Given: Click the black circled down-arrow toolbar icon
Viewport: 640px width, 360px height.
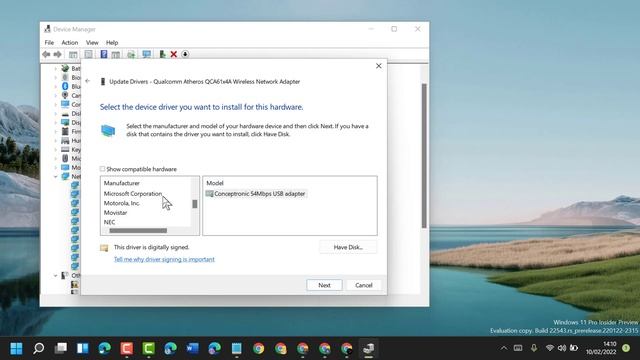Looking at the screenshot, I should pyautogui.click(x=185, y=54).
